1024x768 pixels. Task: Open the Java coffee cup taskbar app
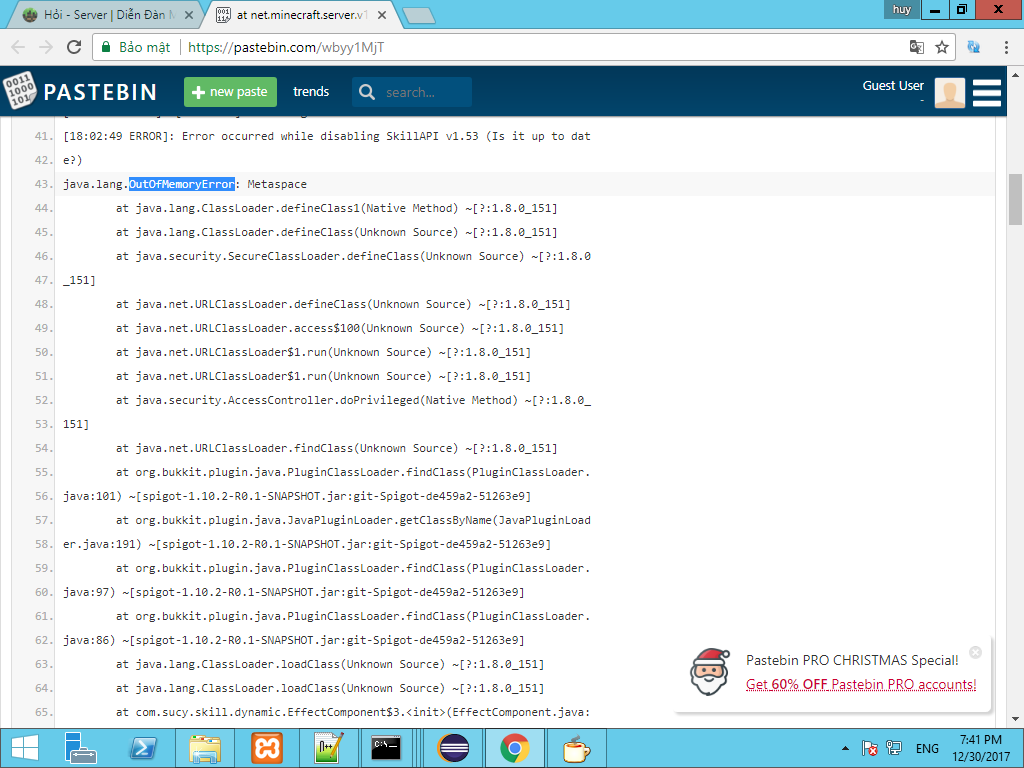tap(577, 748)
